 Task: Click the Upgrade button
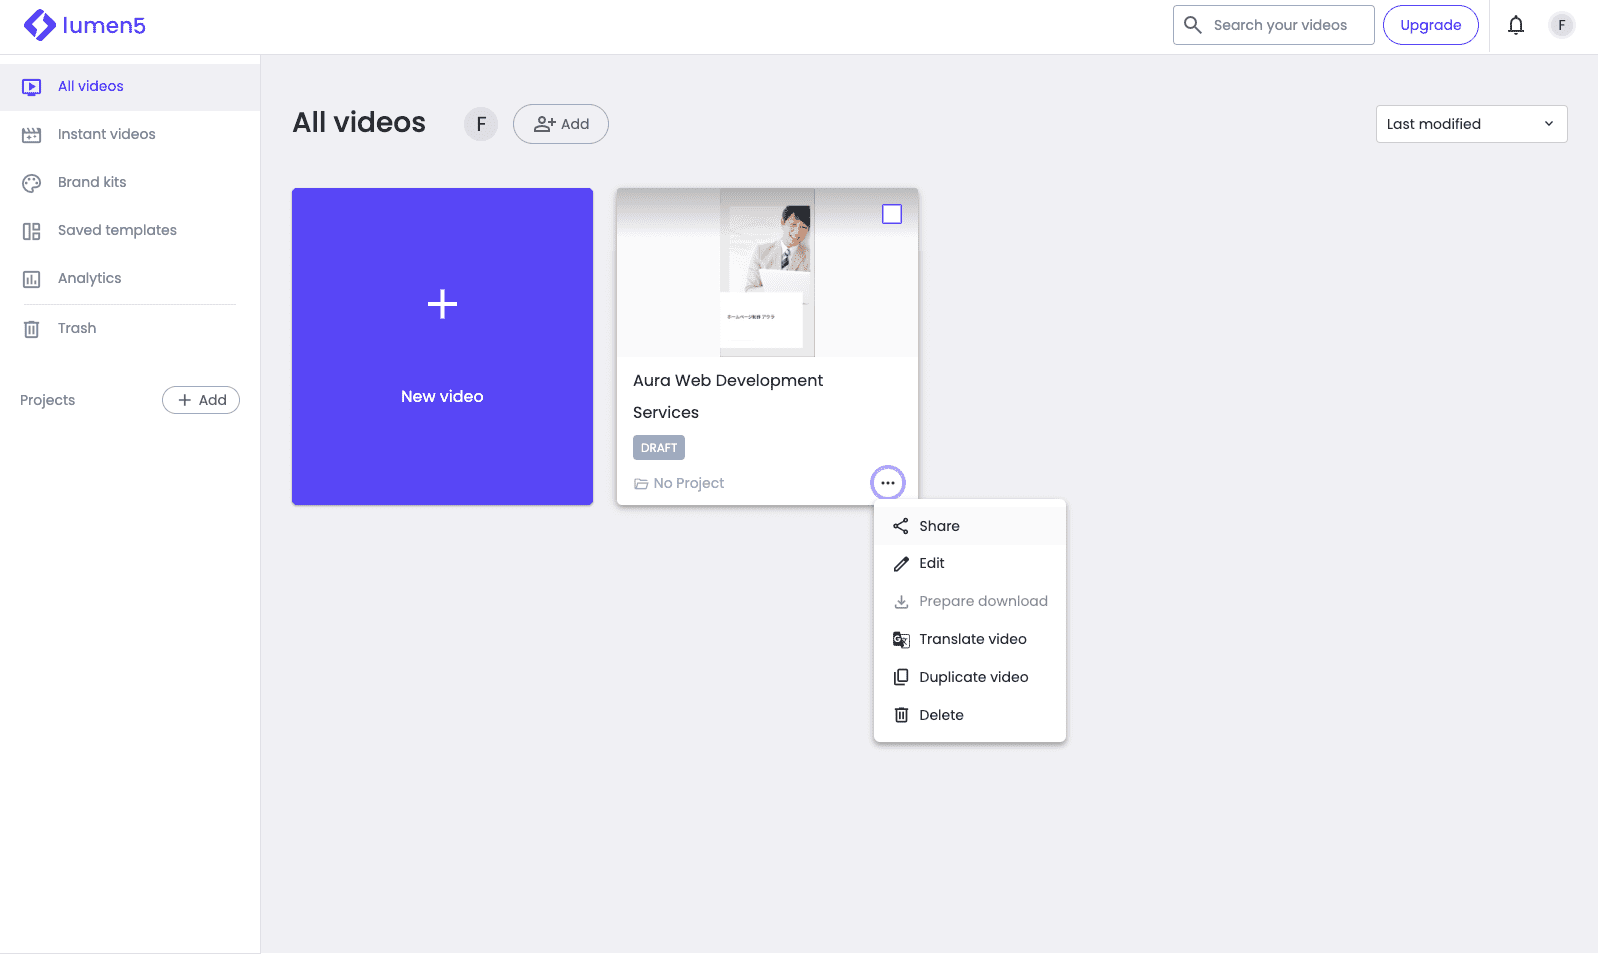click(x=1429, y=25)
